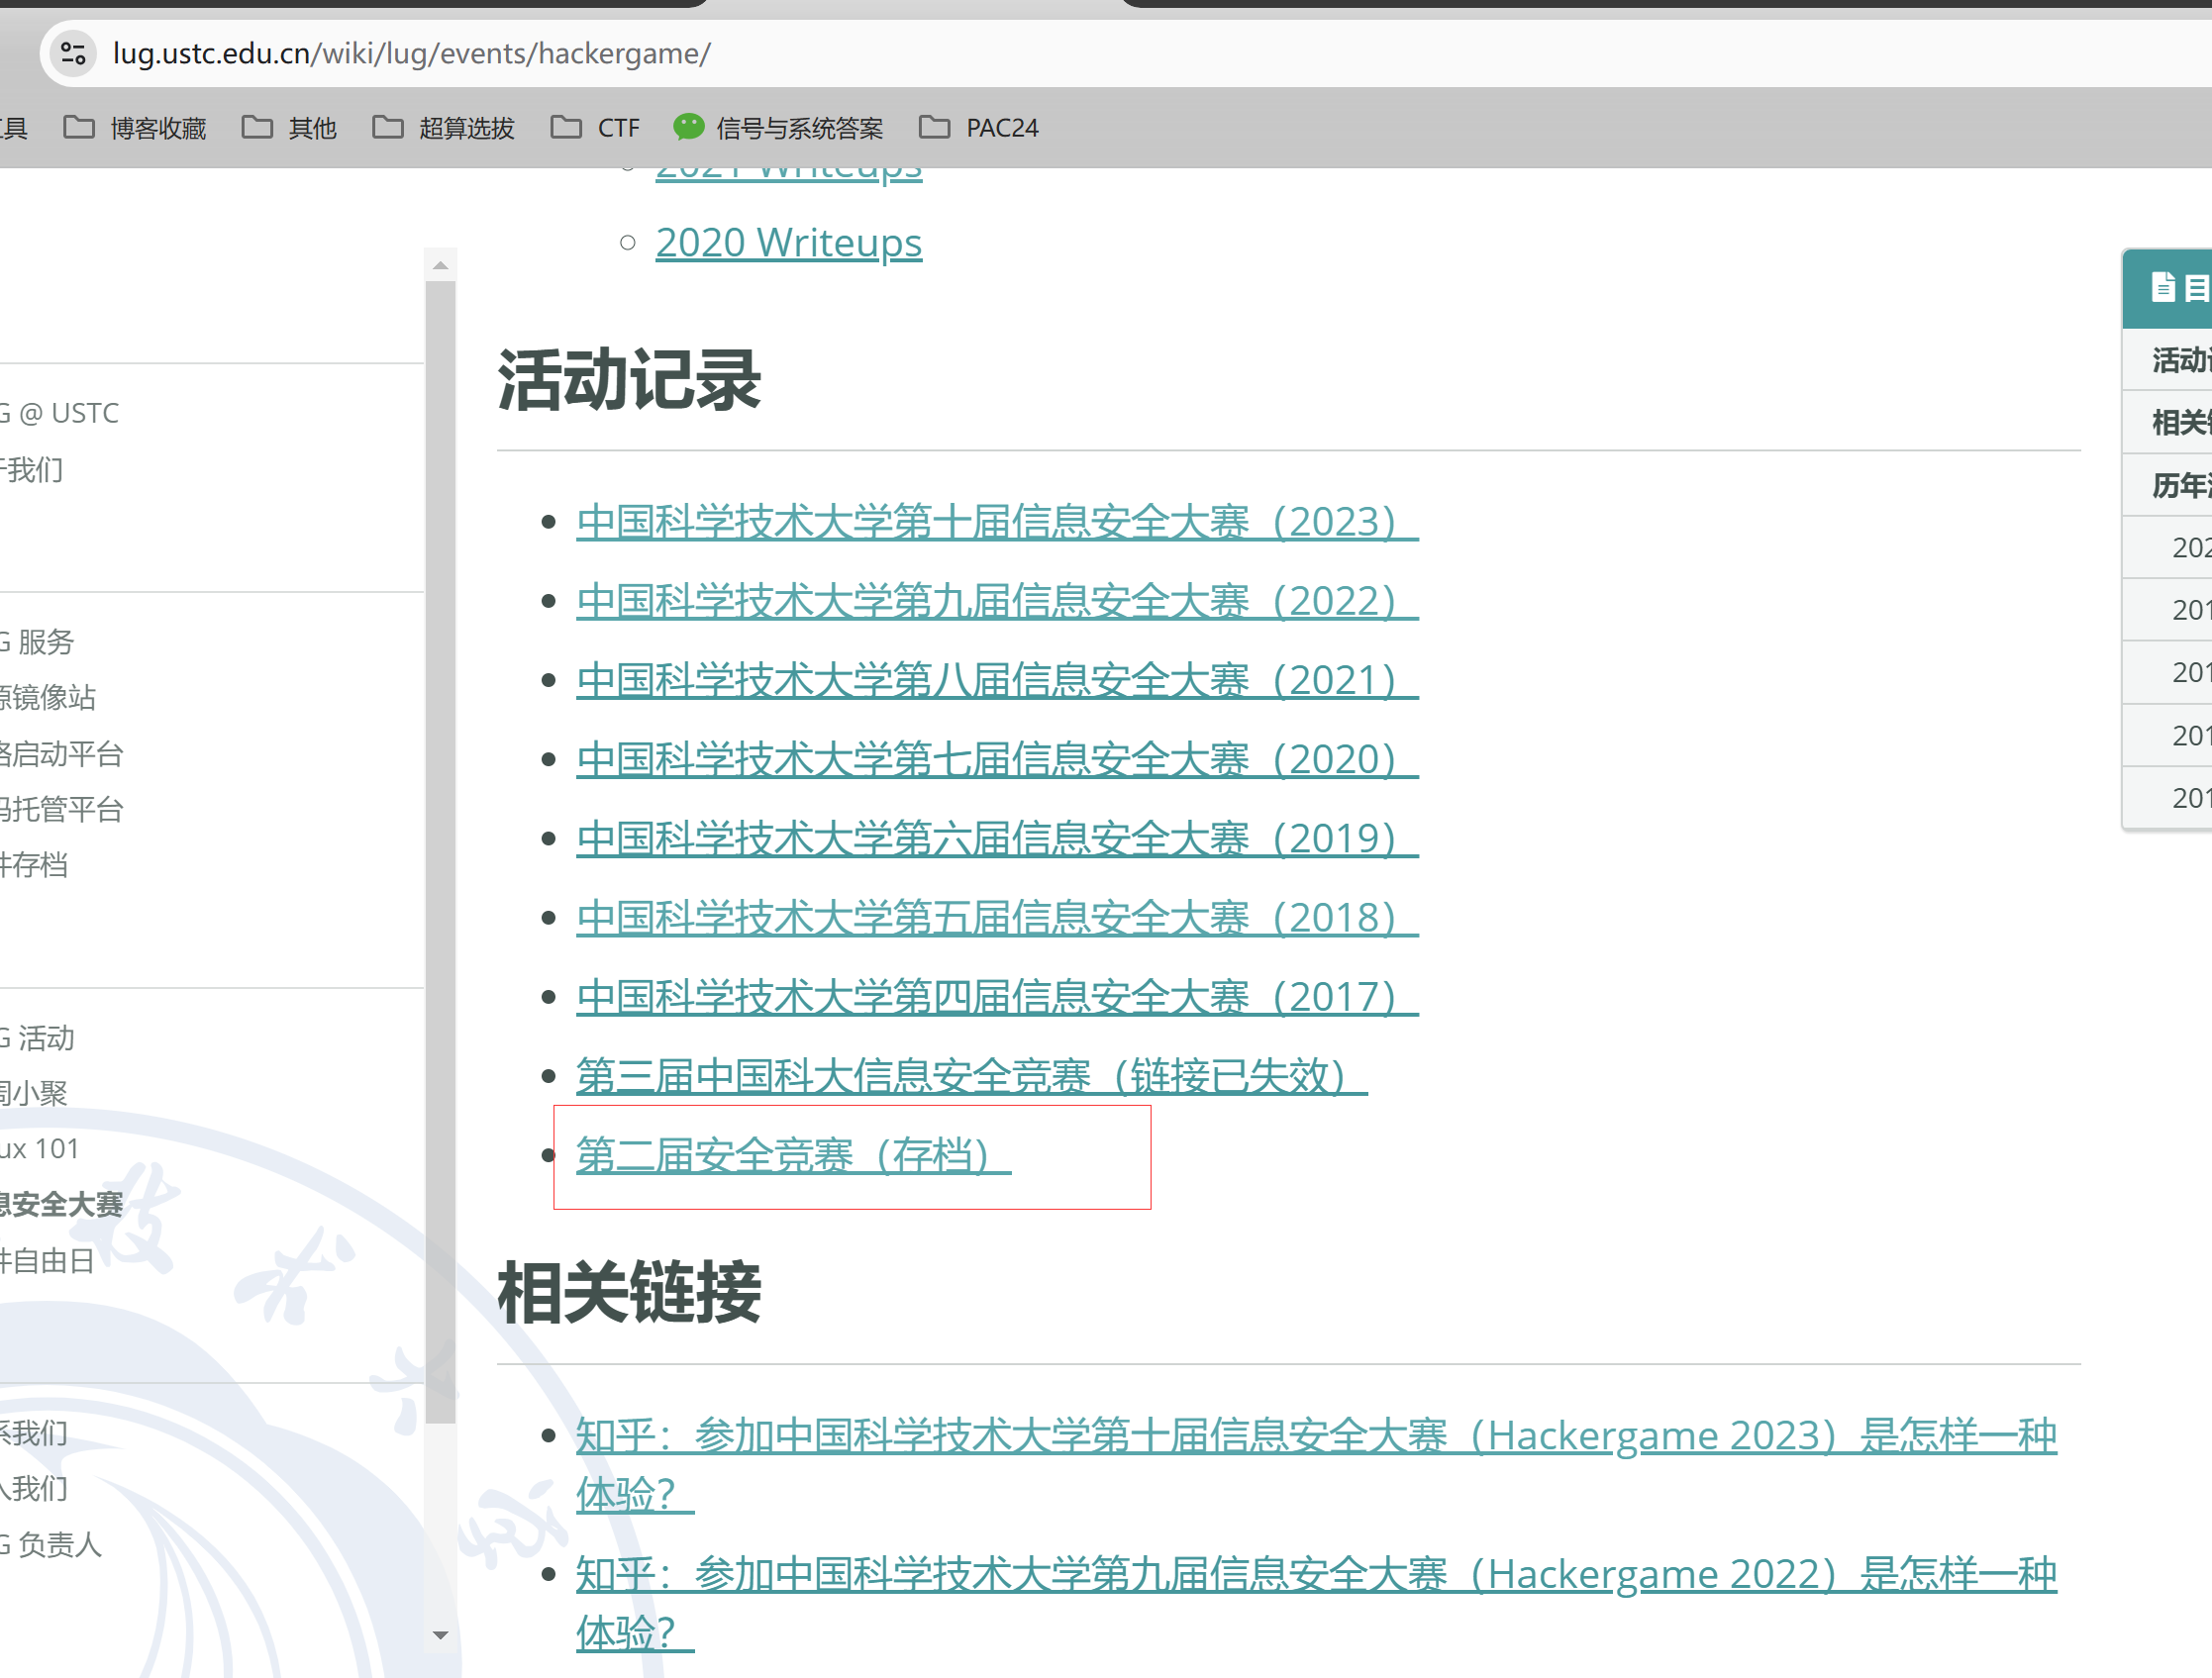Select the bold 安全大赛 sidebar item

(x=62, y=1205)
